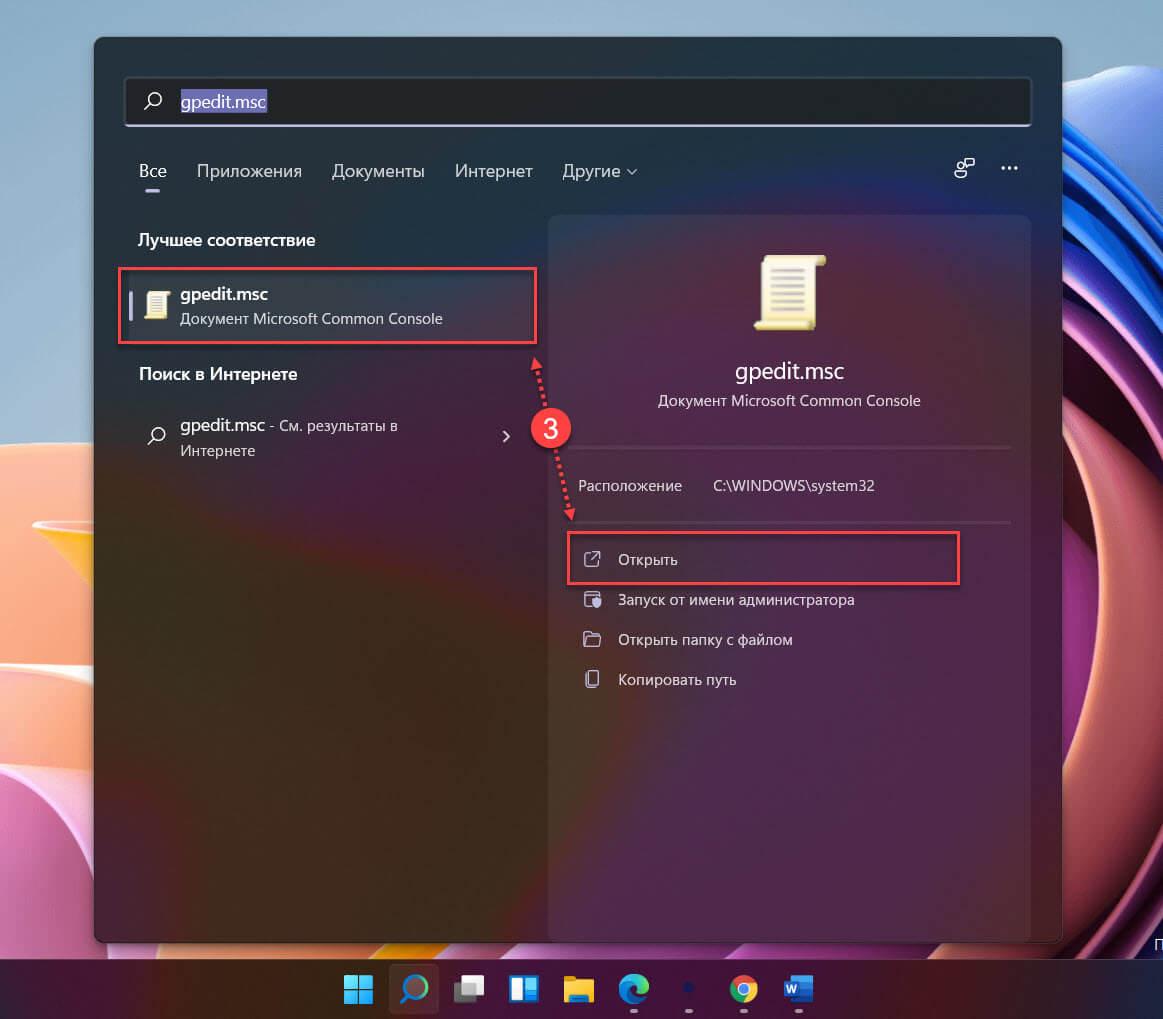The width and height of the screenshot is (1163, 1019).
Task: Click the gpedit.msc title in the preview pane
Action: tap(789, 372)
